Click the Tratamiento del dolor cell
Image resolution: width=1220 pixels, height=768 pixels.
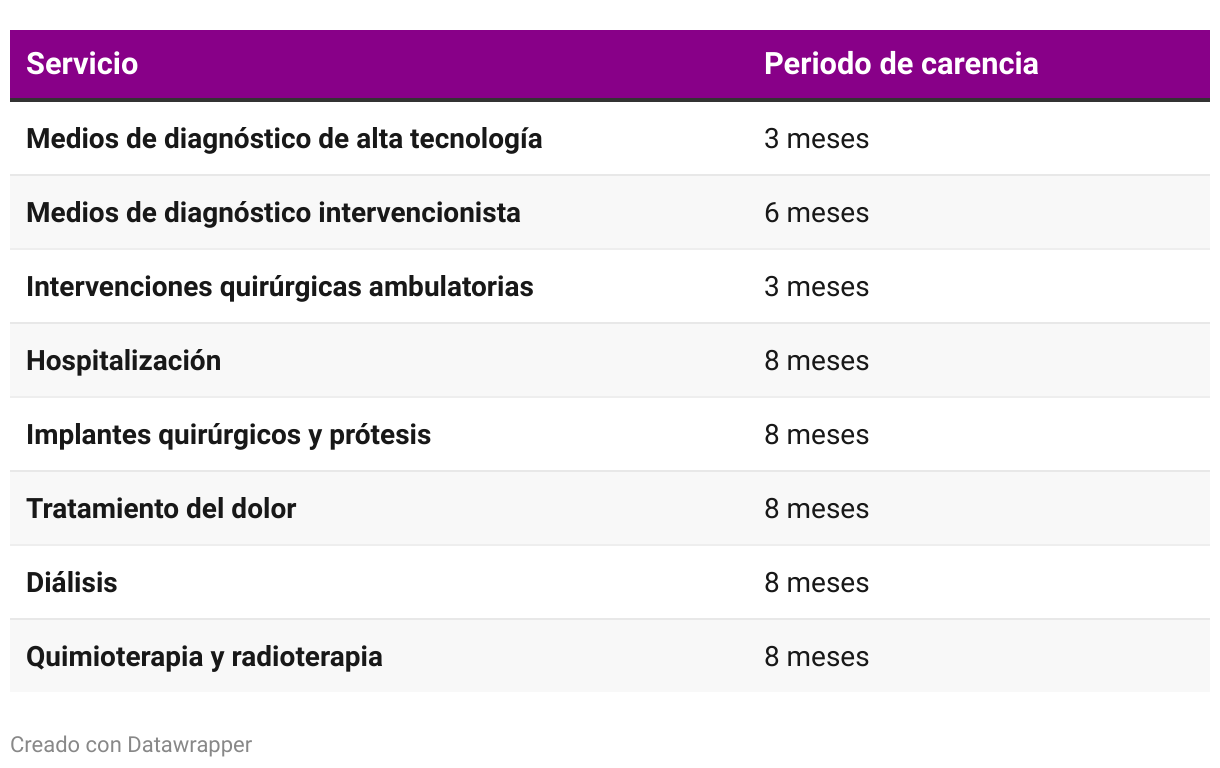(161, 508)
